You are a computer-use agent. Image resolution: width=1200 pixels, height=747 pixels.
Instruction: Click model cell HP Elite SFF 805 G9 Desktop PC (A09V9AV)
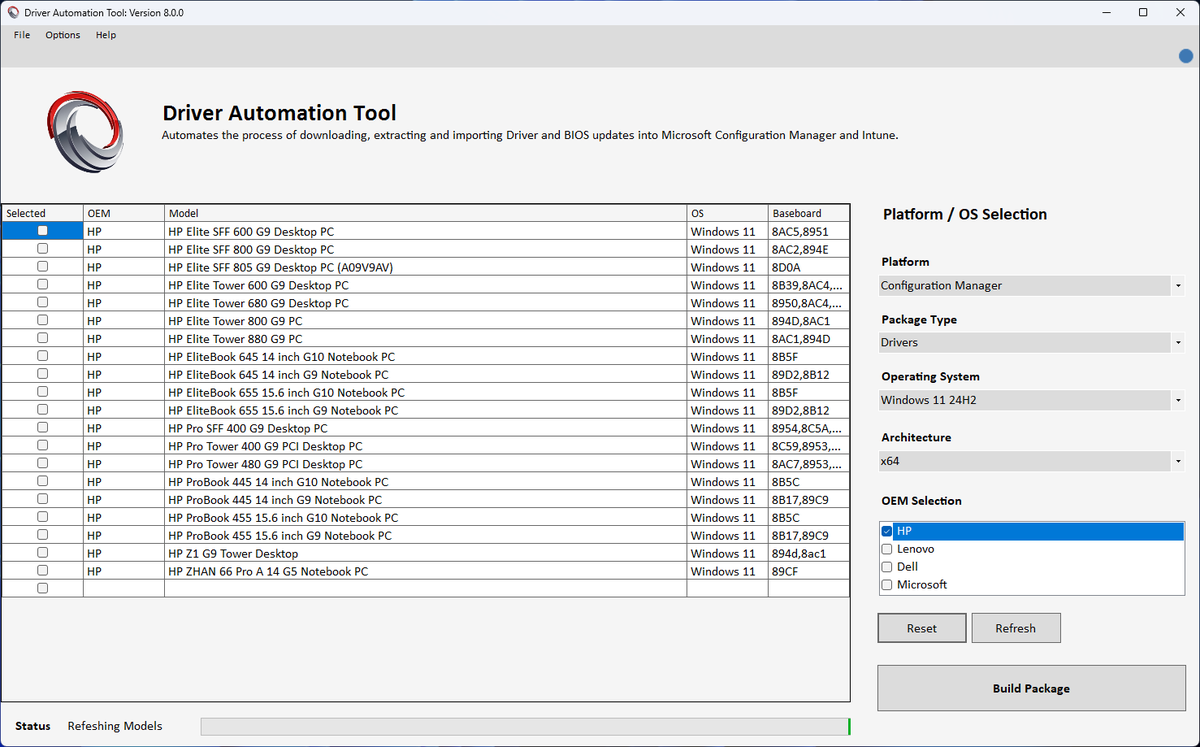pos(425,267)
